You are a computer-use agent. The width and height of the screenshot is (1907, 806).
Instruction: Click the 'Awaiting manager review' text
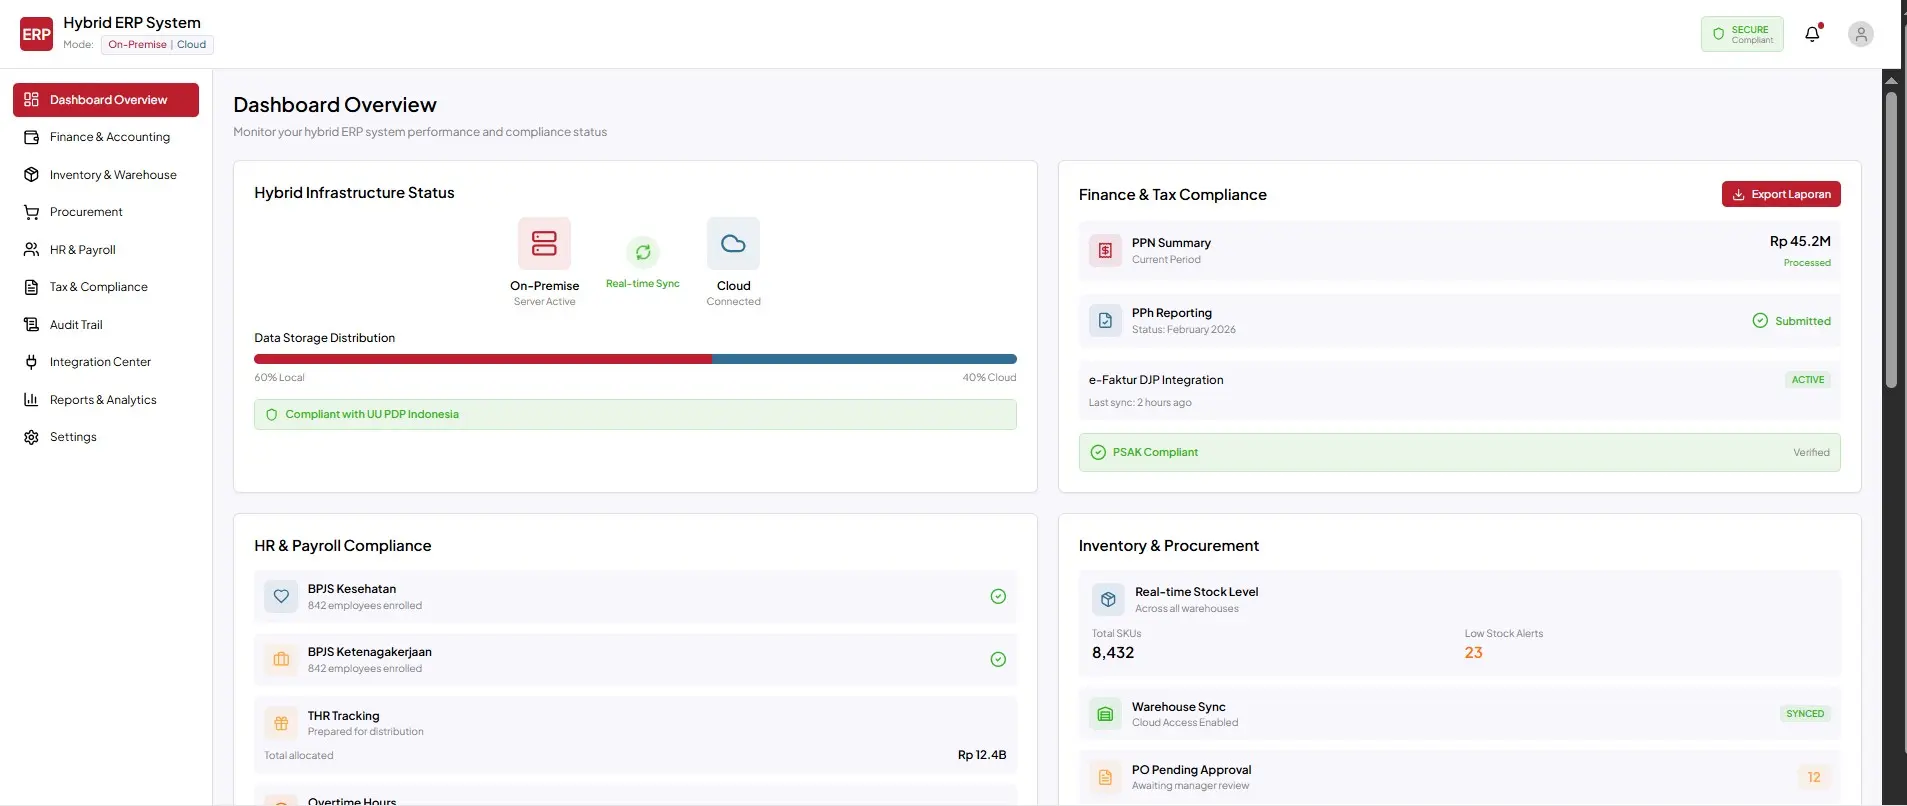point(1190,786)
